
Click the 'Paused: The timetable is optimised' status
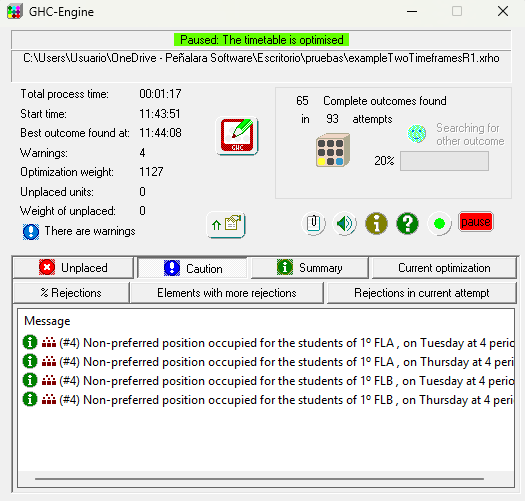[x=261, y=40]
